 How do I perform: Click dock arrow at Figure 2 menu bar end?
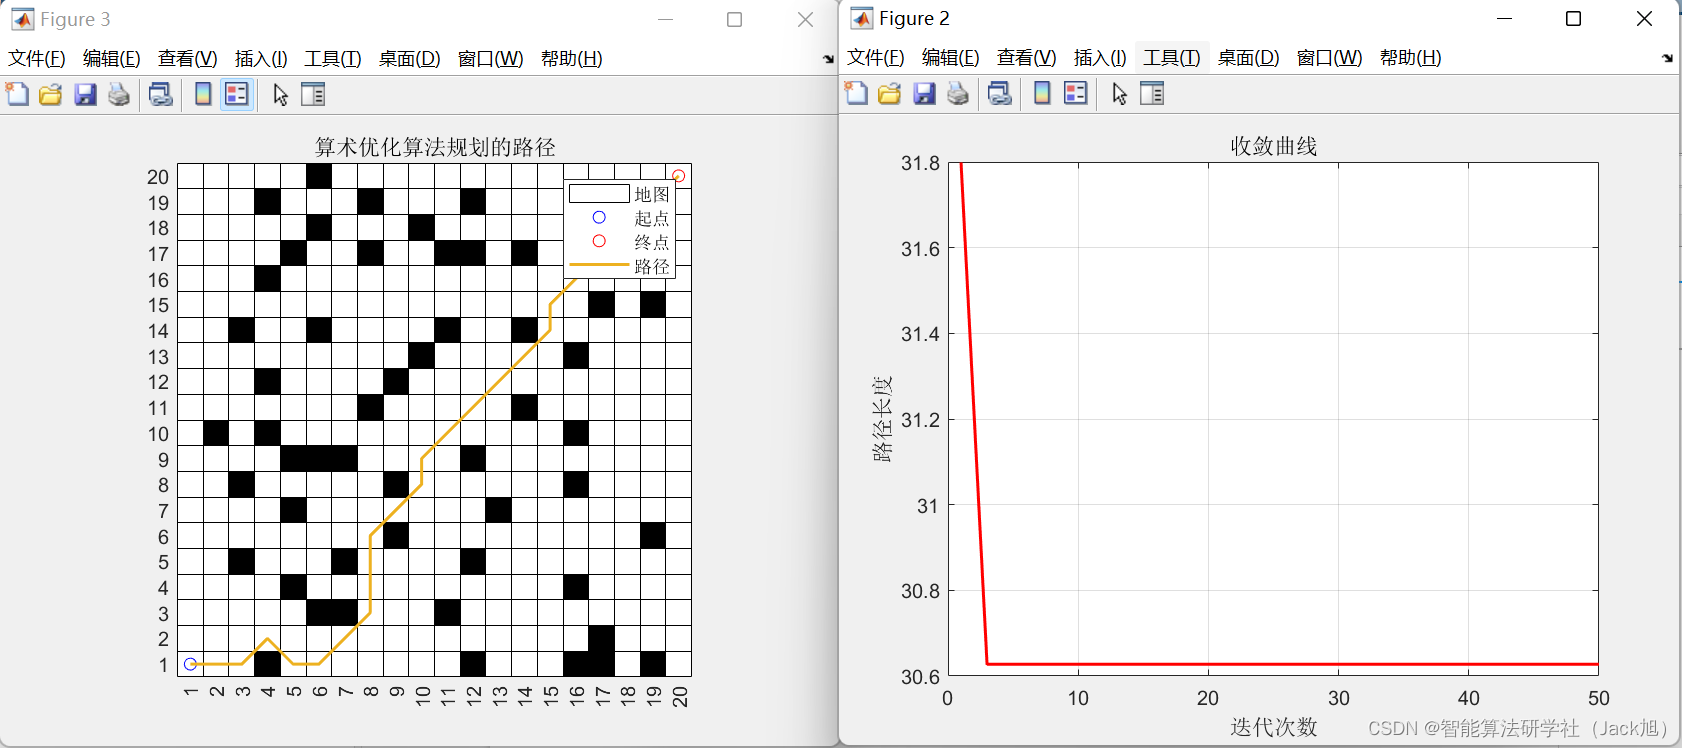pyautogui.click(x=1667, y=59)
